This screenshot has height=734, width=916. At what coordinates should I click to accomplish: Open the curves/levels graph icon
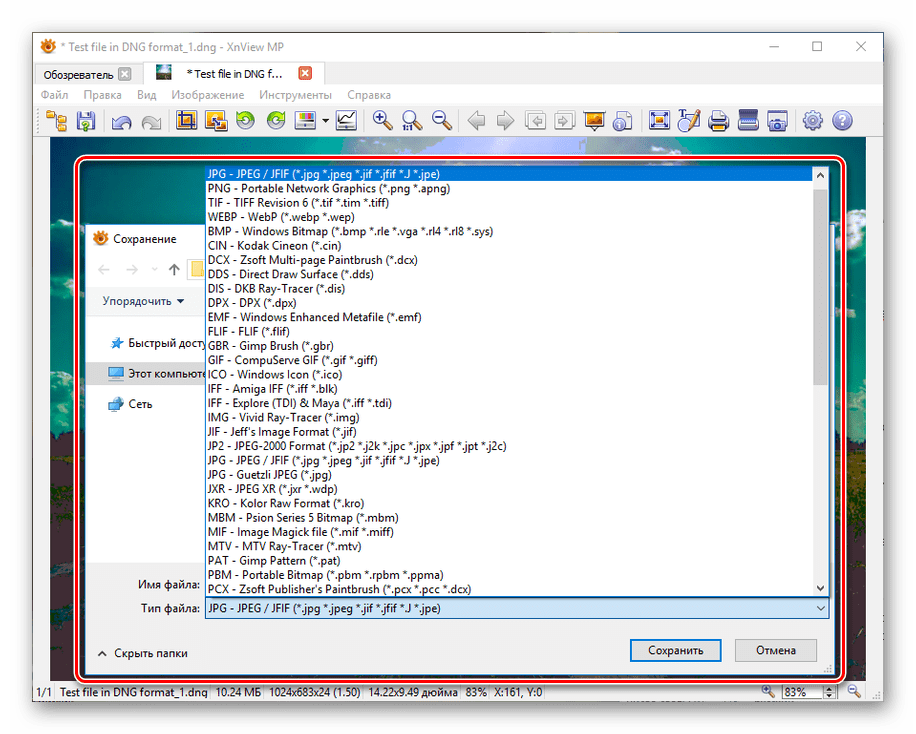click(x=346, y=121)
